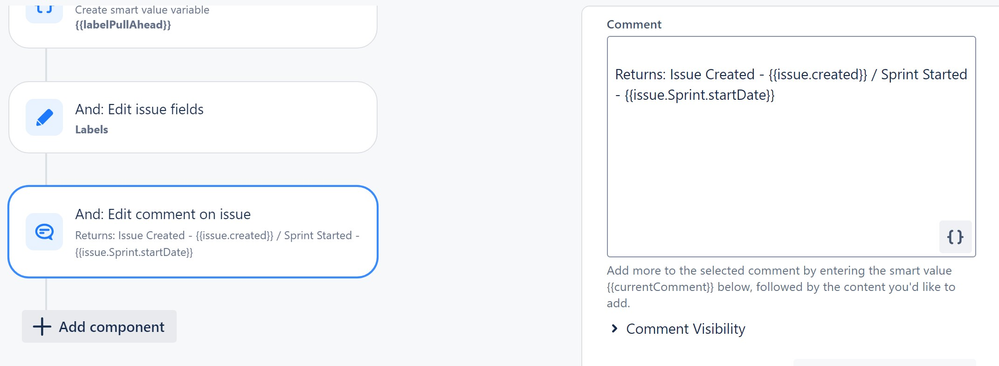Expand the Comment Visibility chevron

[614, 329]
